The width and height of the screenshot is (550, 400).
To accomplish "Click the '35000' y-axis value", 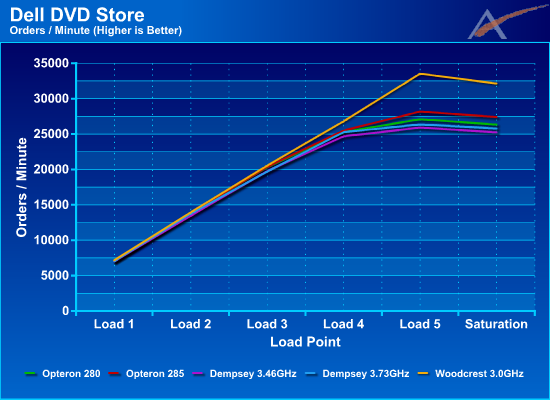I will tap(51, 63).
